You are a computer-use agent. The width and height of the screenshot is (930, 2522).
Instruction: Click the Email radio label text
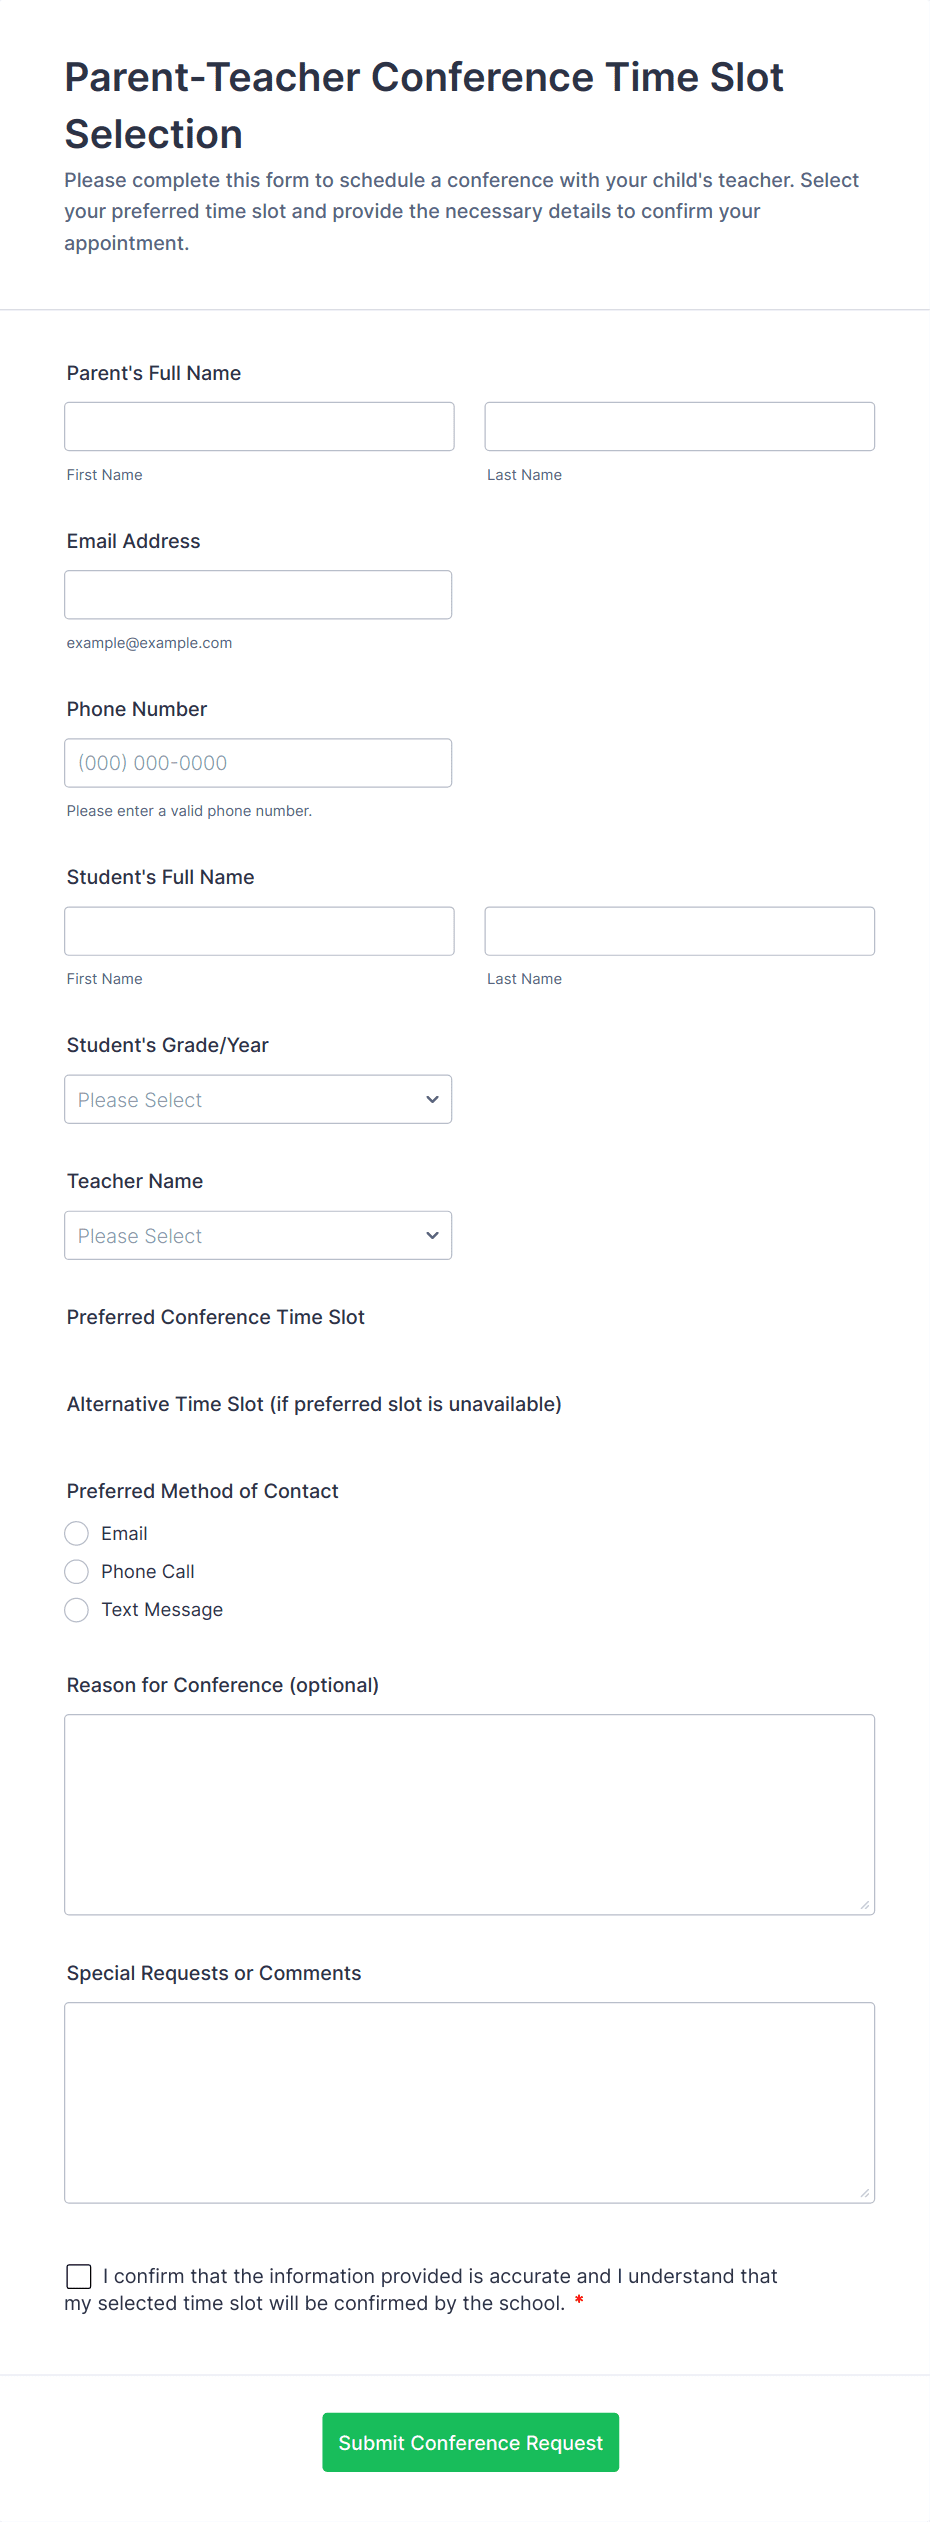click(x=124, y=1533)
